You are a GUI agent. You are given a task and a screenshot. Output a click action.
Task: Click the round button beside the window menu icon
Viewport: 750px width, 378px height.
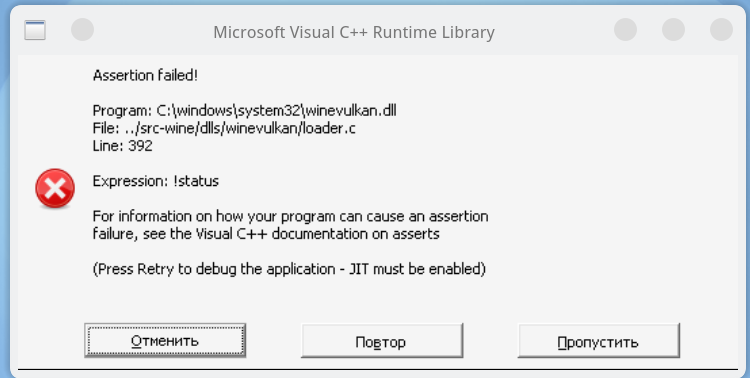pyautogui.click(x=82, y=30)
